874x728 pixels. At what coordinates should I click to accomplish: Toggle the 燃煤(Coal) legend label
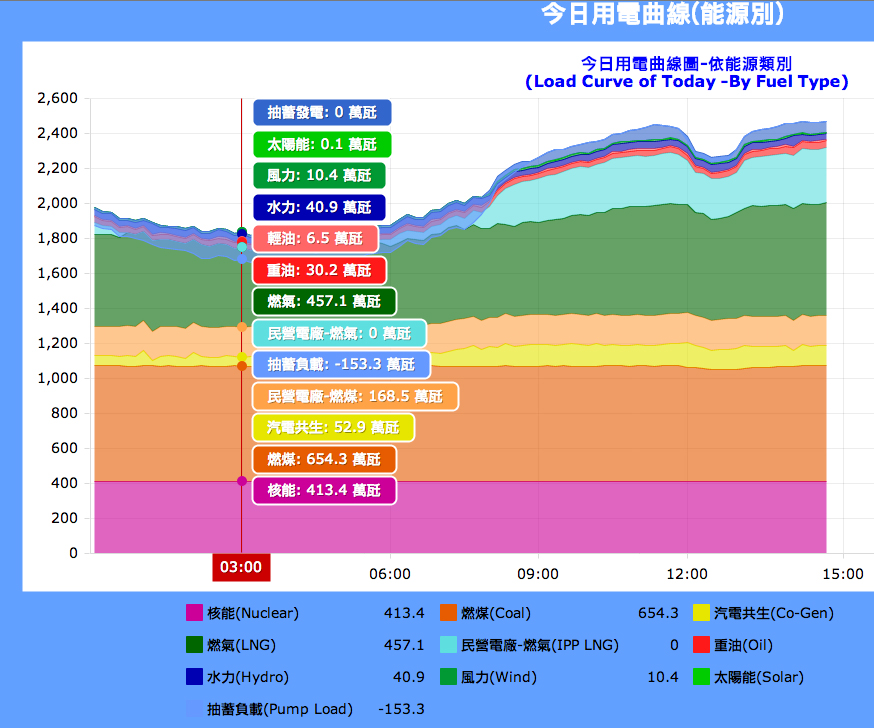[496, 613]
